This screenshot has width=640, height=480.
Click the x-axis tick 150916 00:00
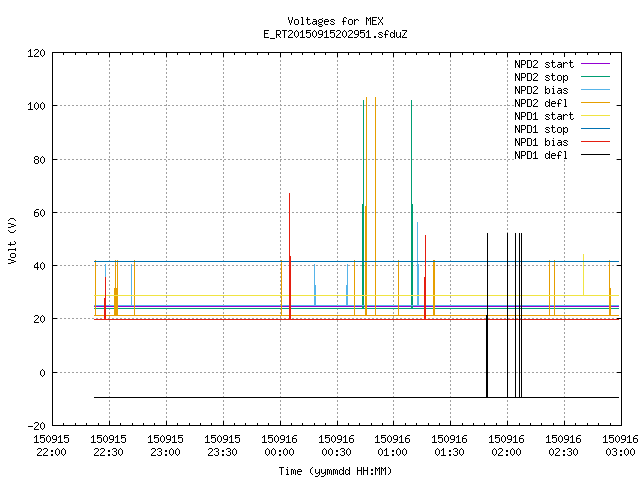point(280,446)
